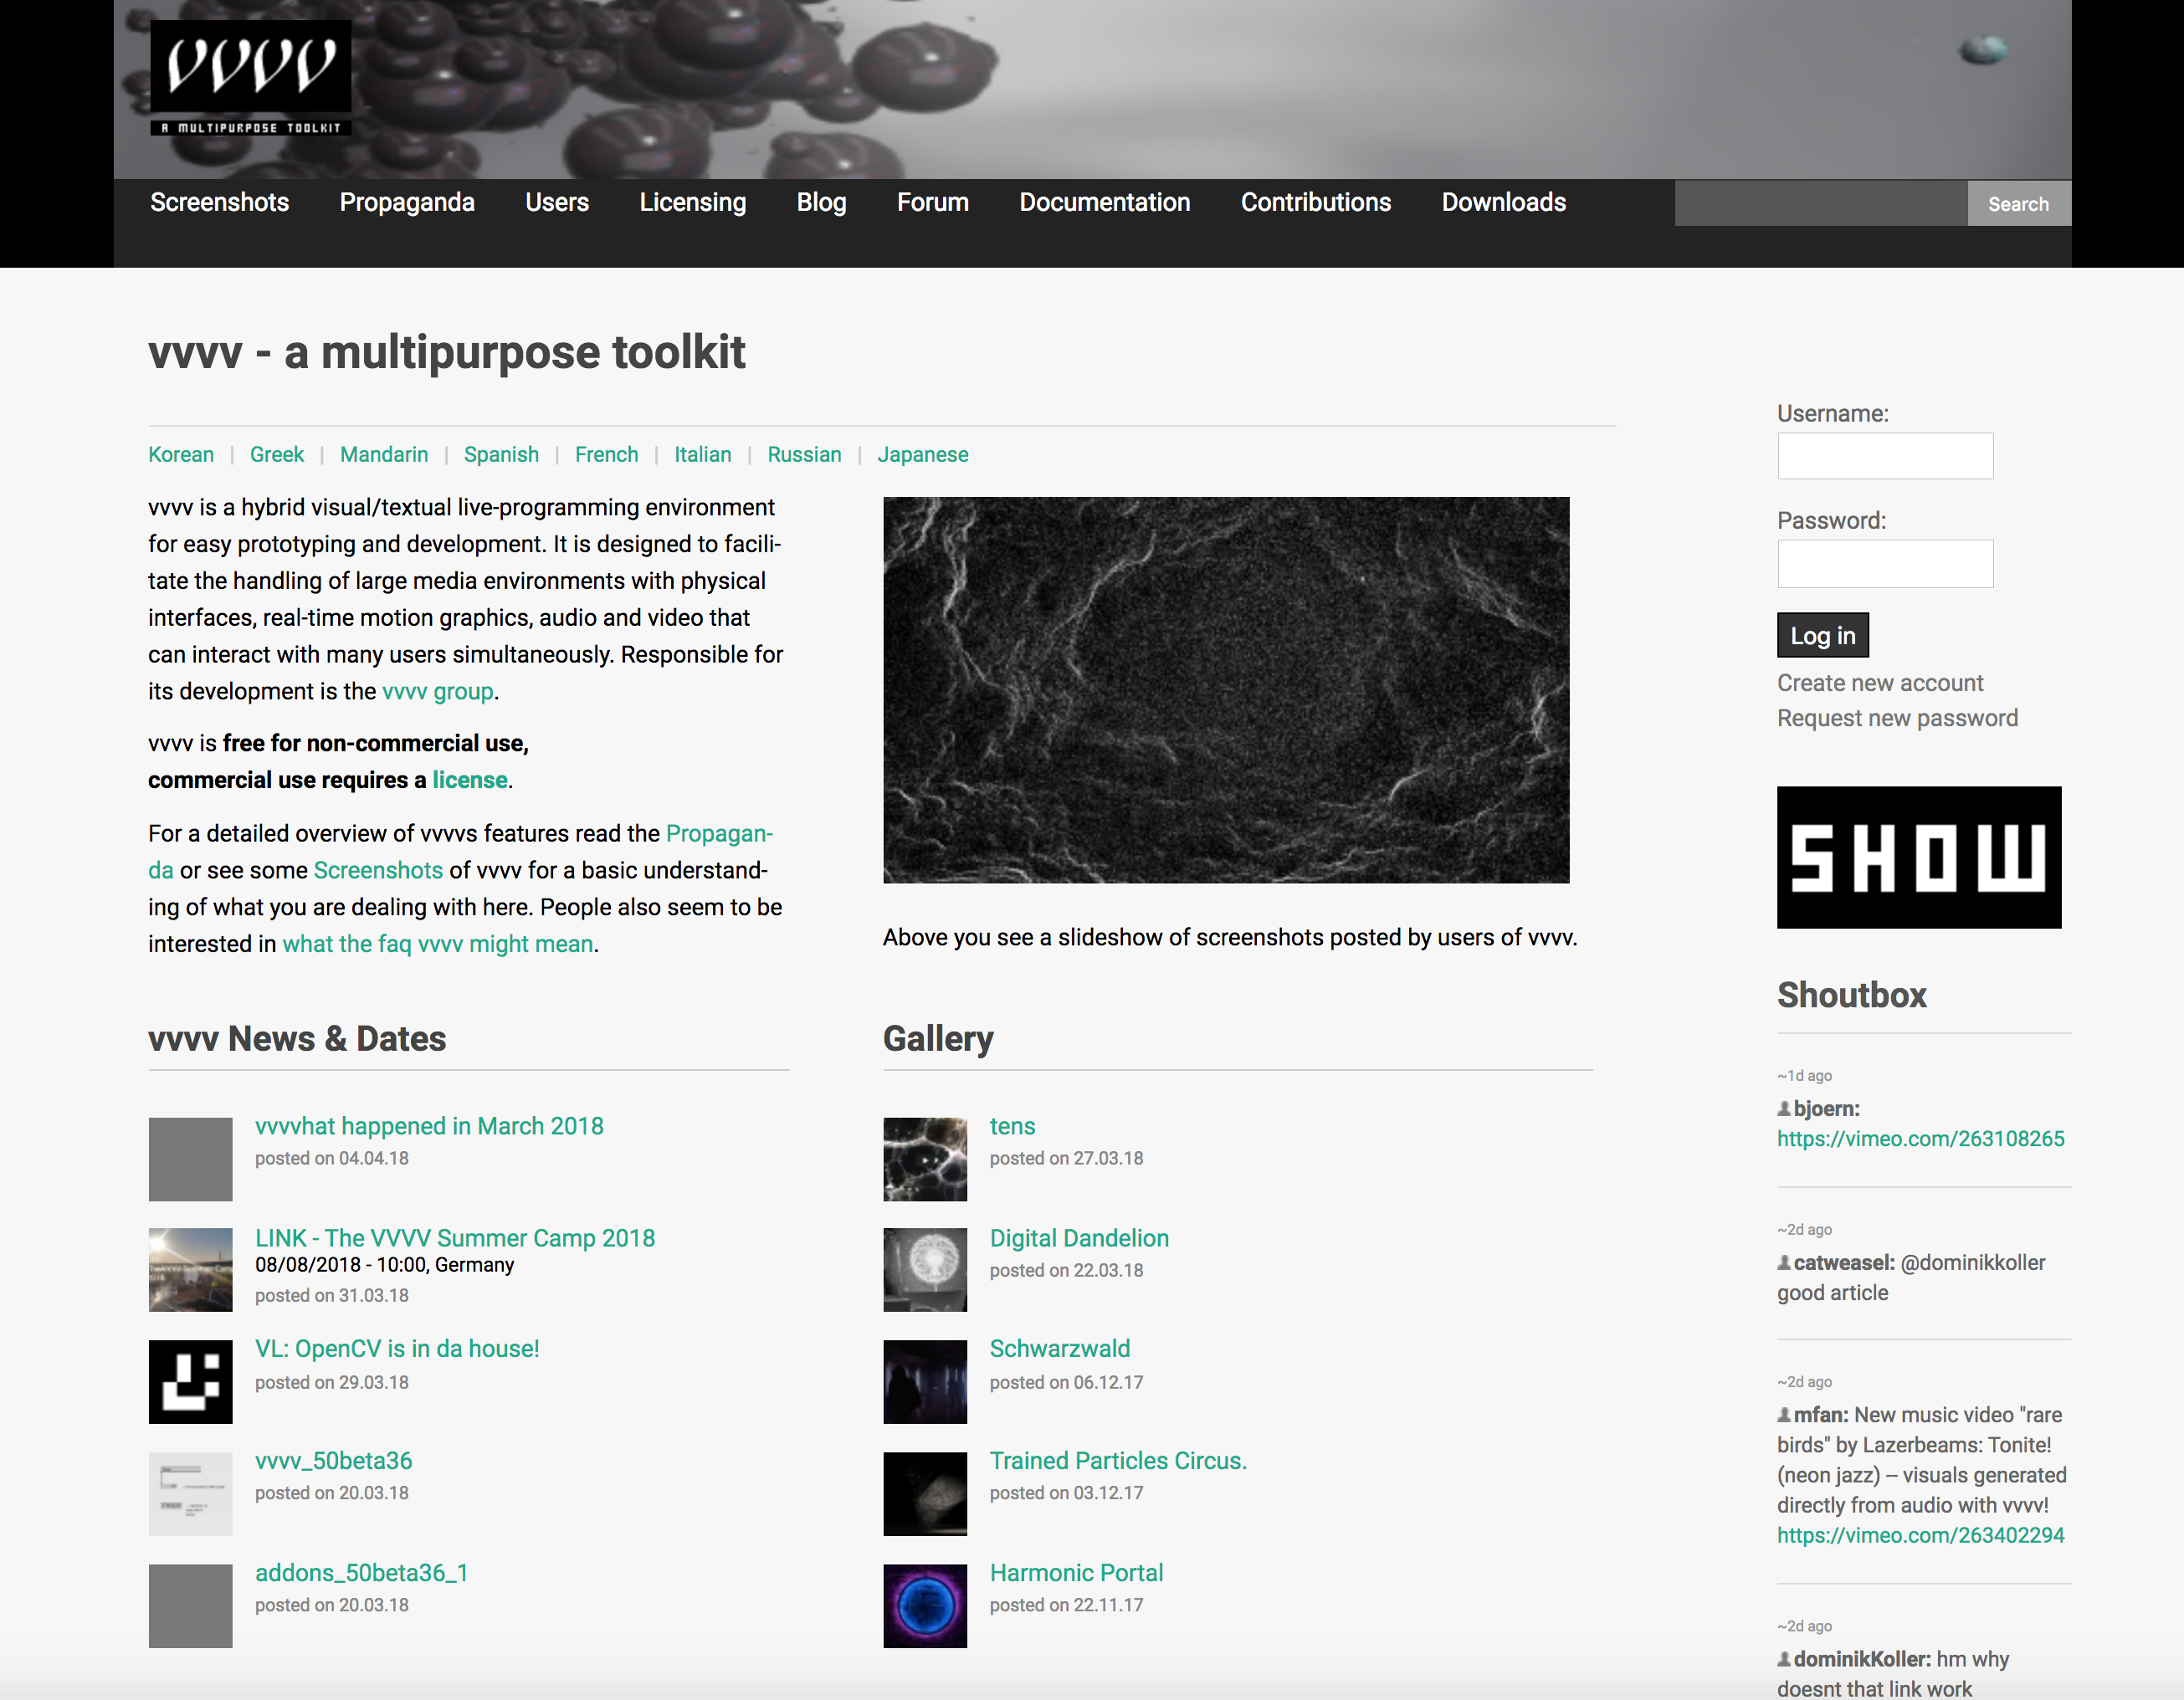Click user icon next to dominikKoller

[x=1783, y=1659]
